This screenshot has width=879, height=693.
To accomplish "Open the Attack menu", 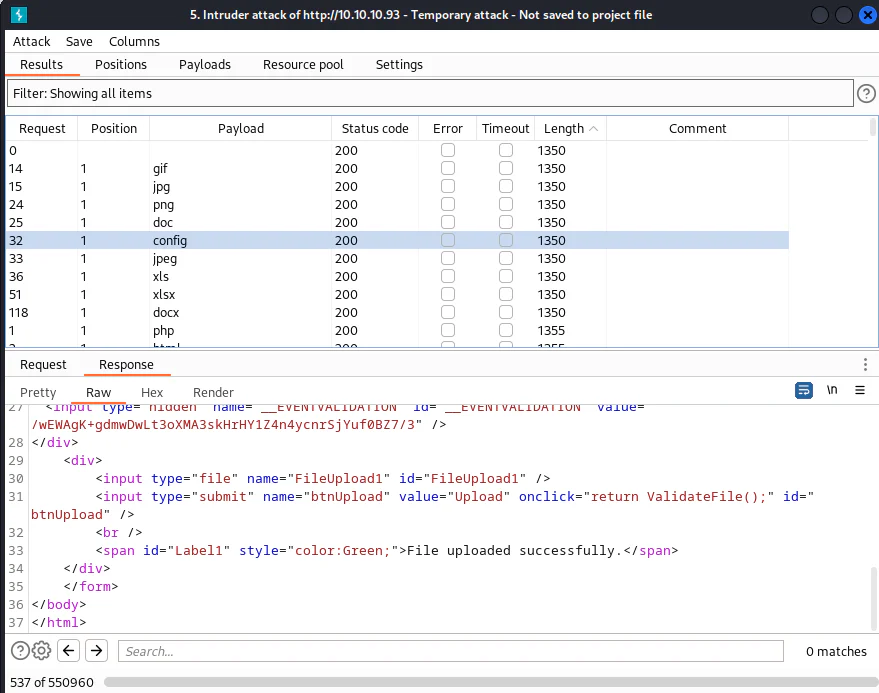I will click(x=31, y=41).
